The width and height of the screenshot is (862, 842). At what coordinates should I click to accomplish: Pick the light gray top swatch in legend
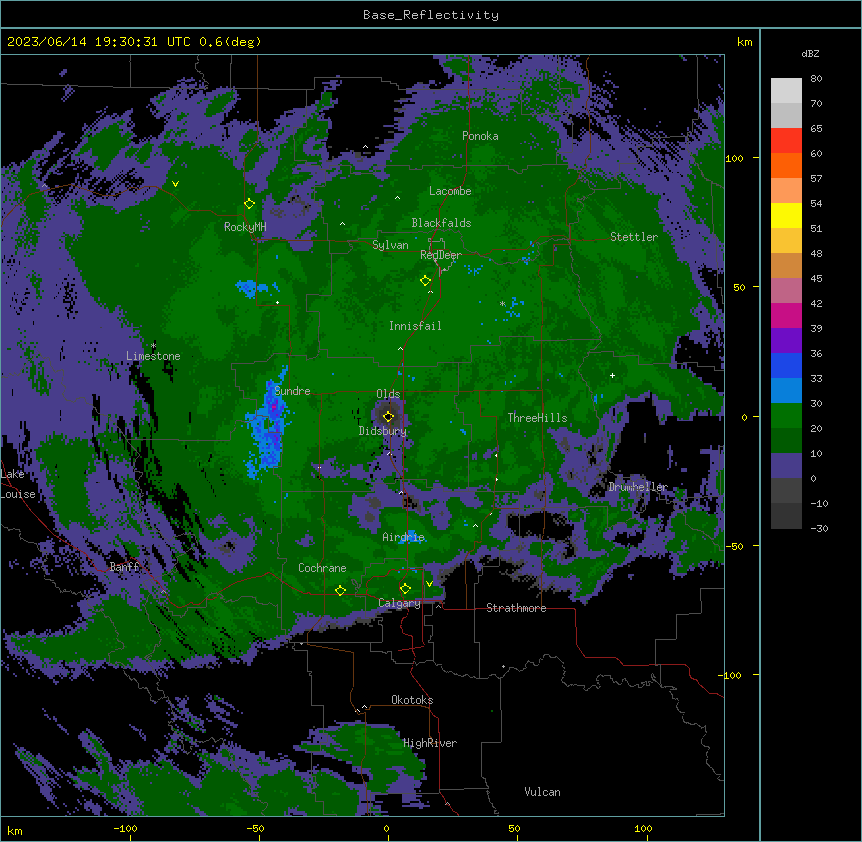click(x=786, y=91)
